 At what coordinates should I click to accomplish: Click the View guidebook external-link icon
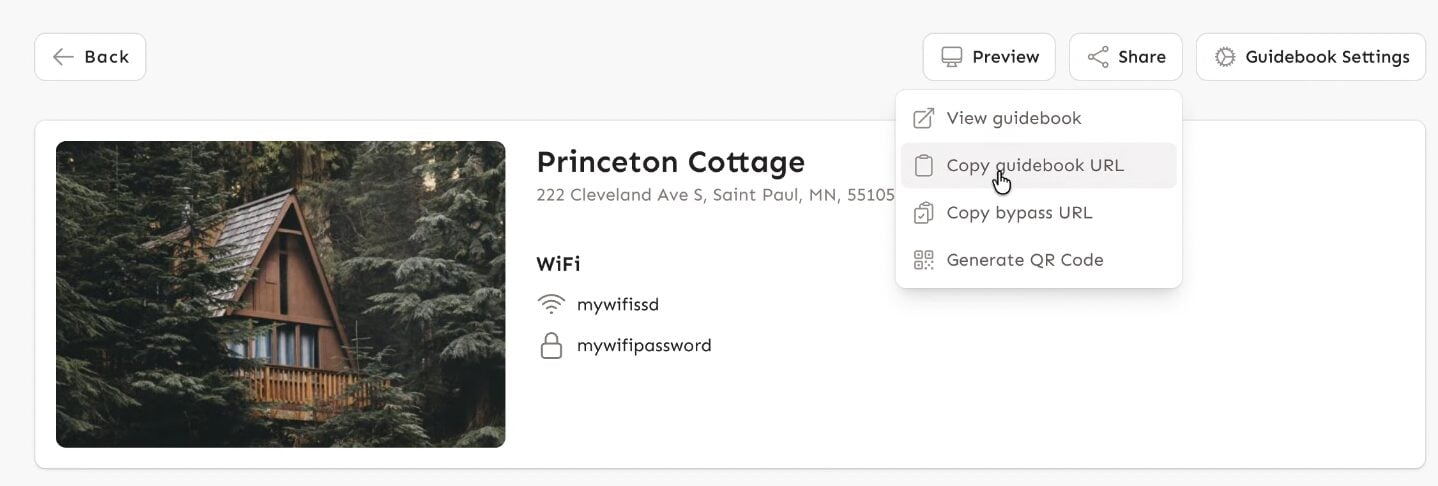coord(924,118)
